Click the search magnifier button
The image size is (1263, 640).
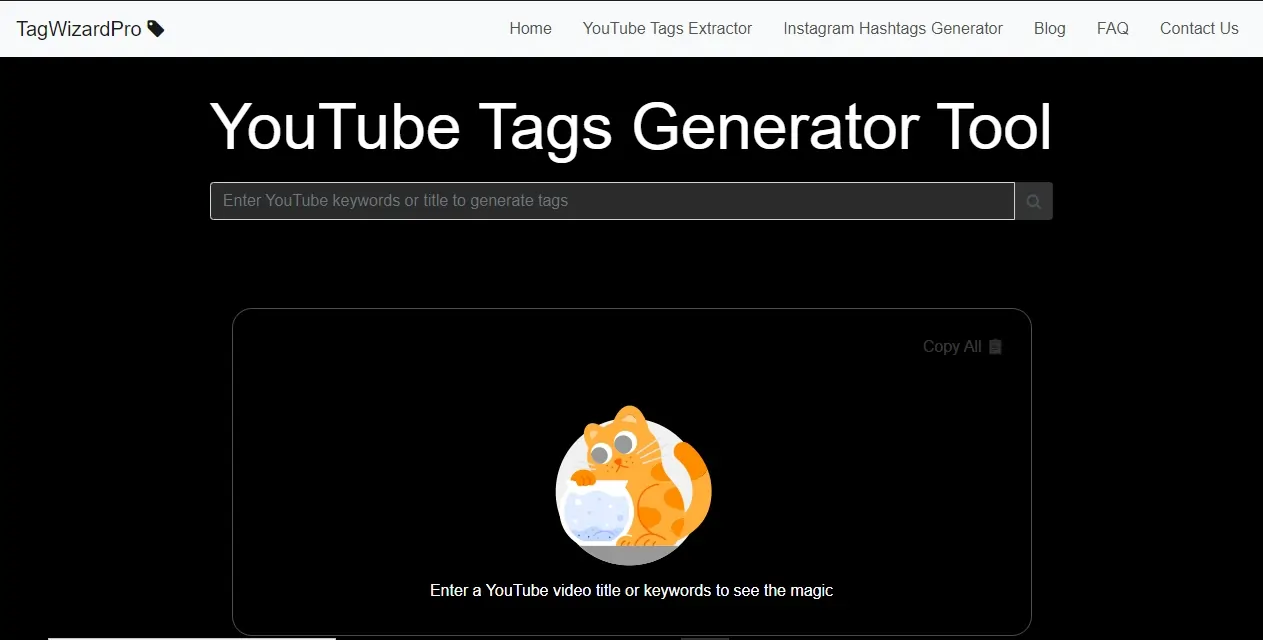[x=1034, y=201]
